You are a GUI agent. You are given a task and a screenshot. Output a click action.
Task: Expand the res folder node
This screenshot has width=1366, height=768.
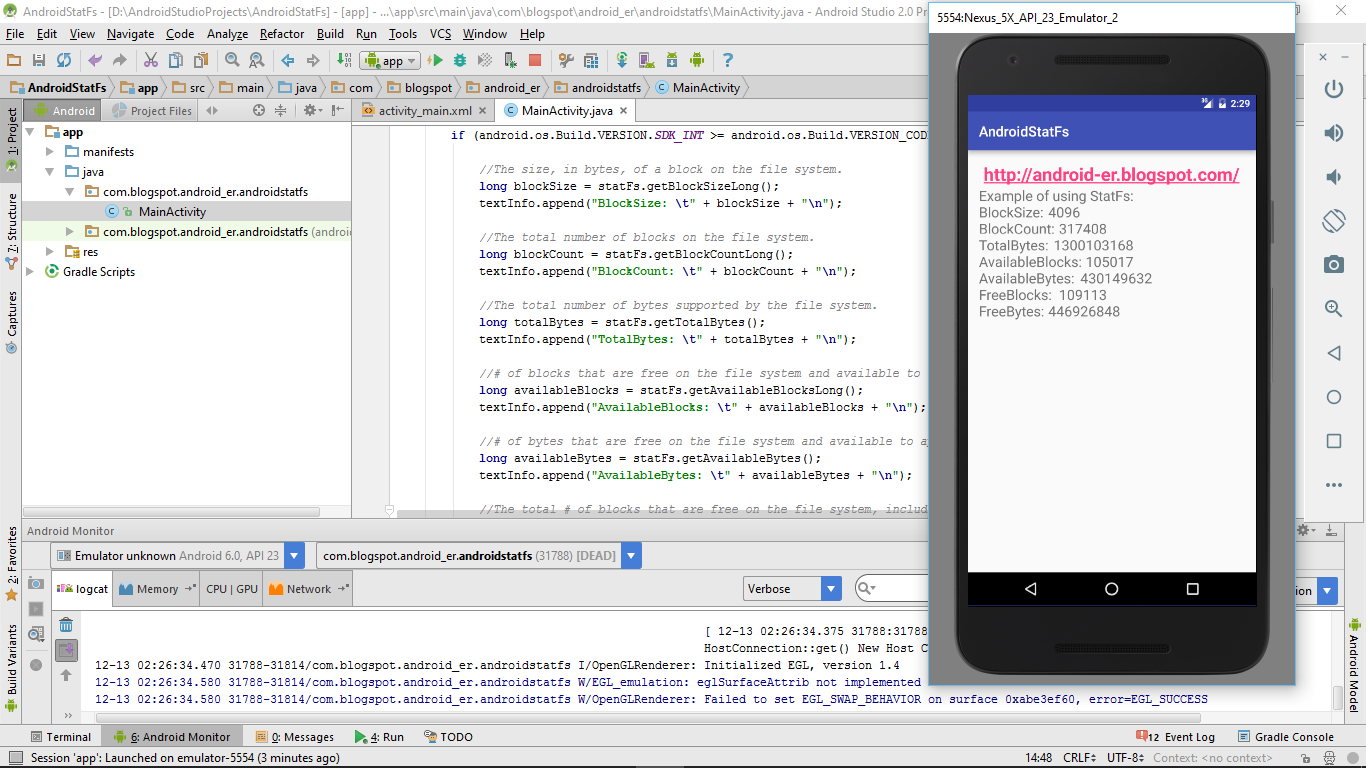(51, 252)
